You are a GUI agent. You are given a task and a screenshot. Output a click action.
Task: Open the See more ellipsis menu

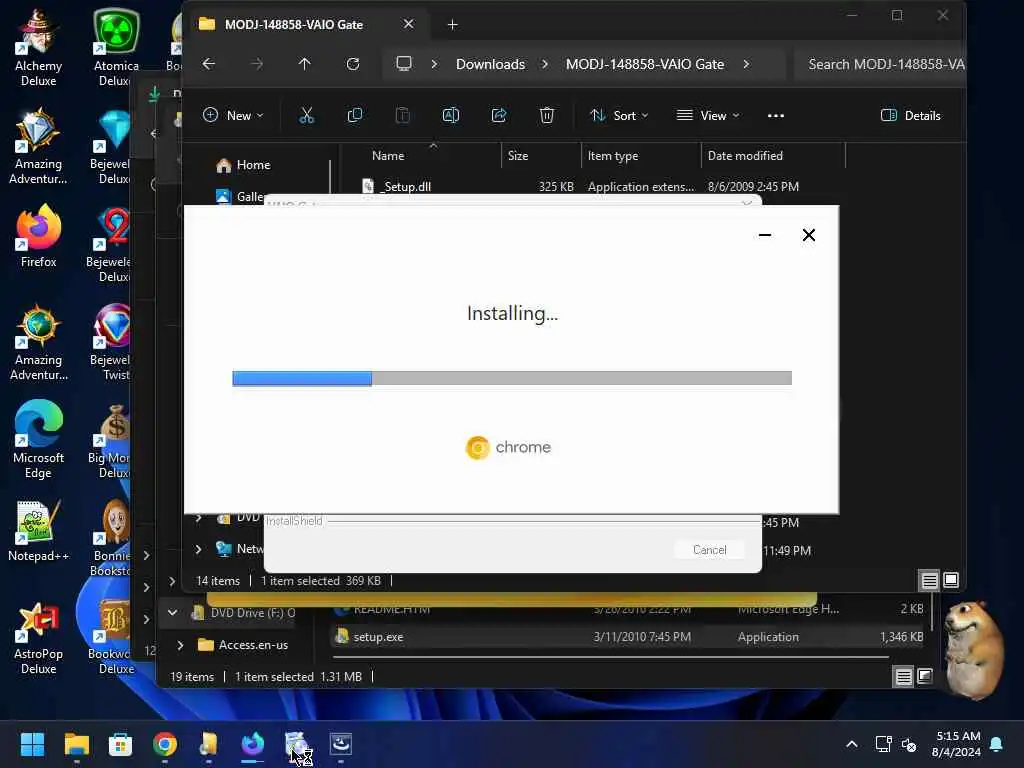776,116
